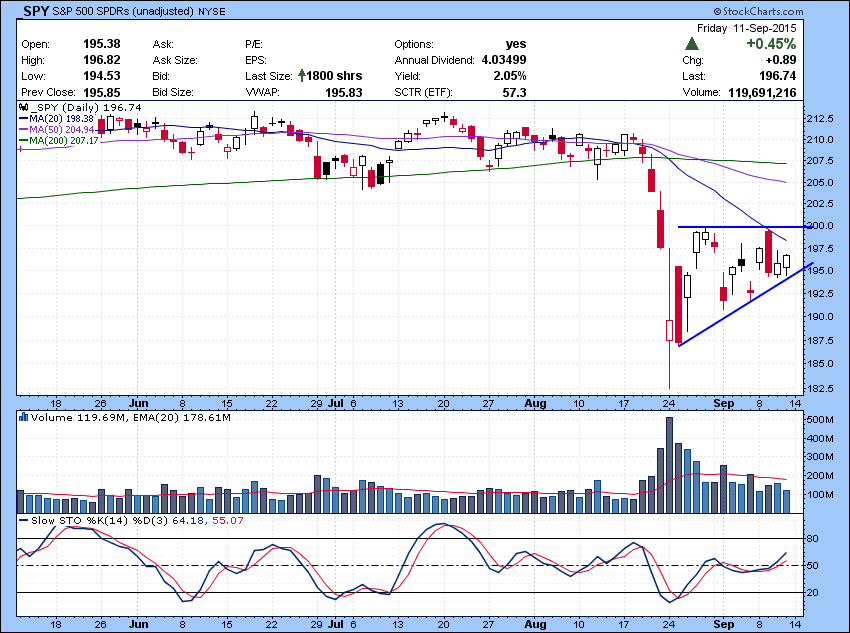
Task: Click the green up arrow beside 1800 shrs
Action: coord(301,76)
